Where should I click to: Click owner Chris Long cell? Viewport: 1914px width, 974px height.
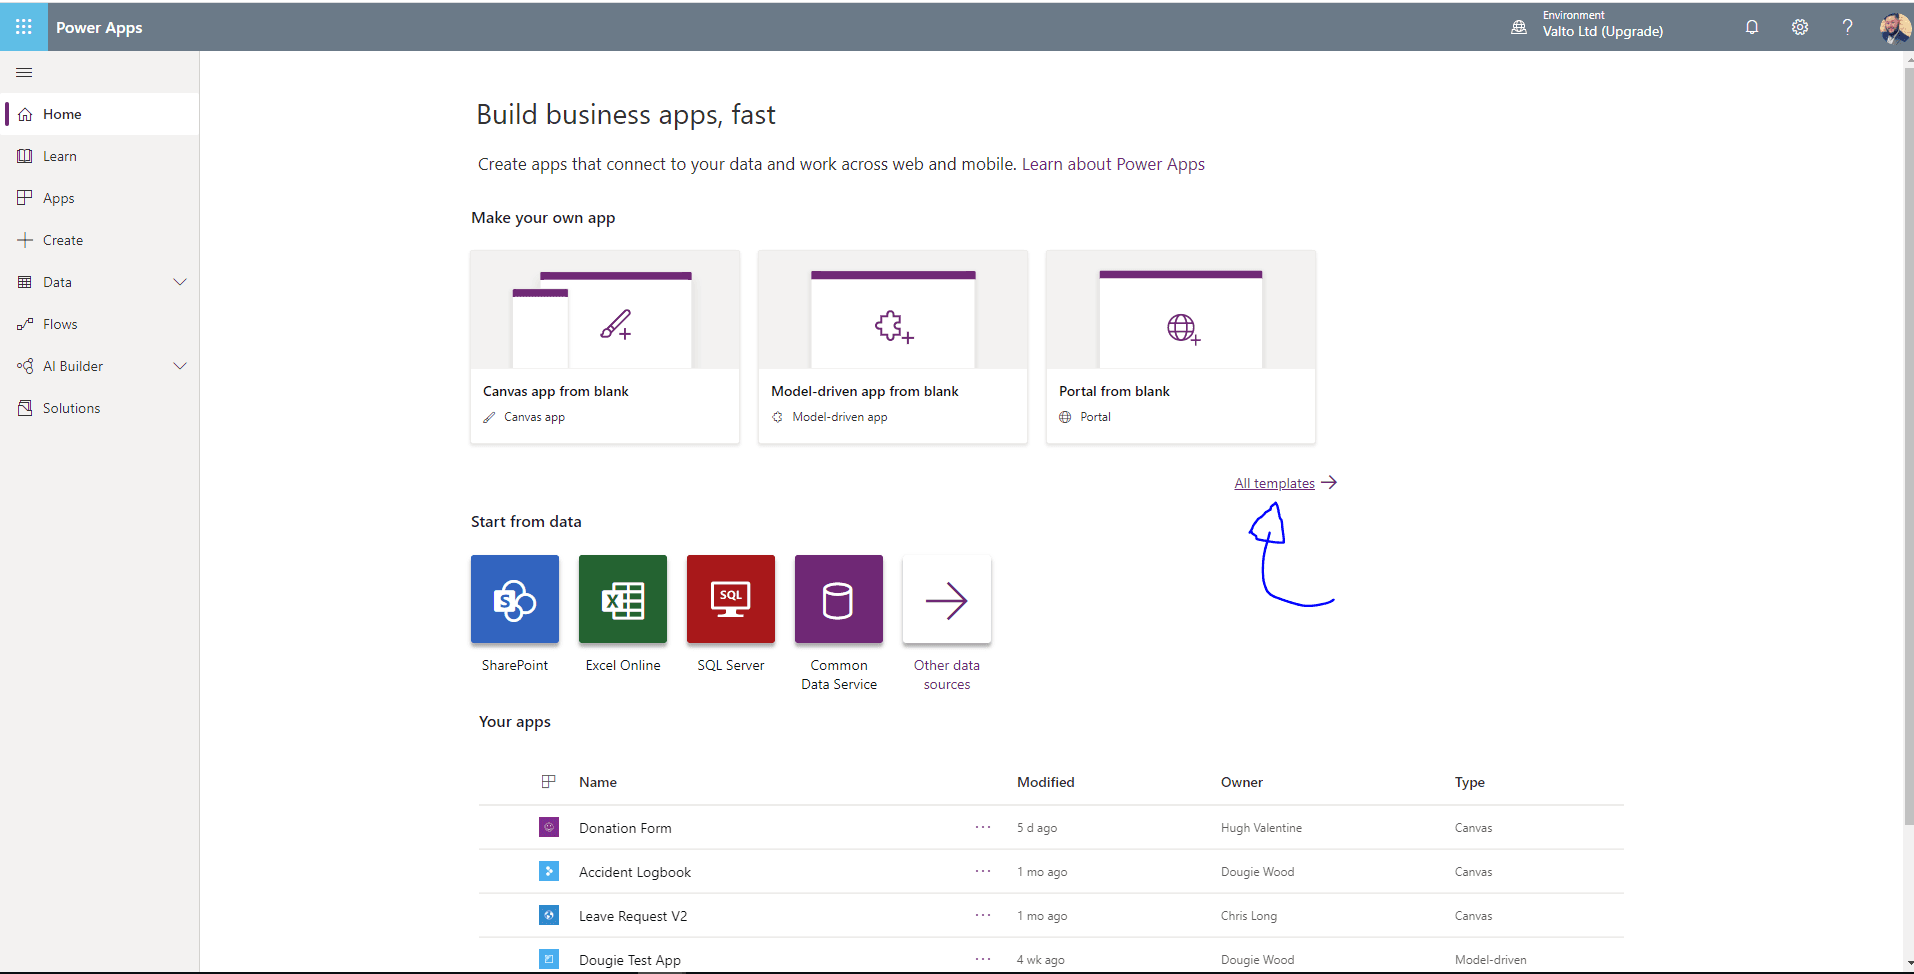(x=1248, y=916)
